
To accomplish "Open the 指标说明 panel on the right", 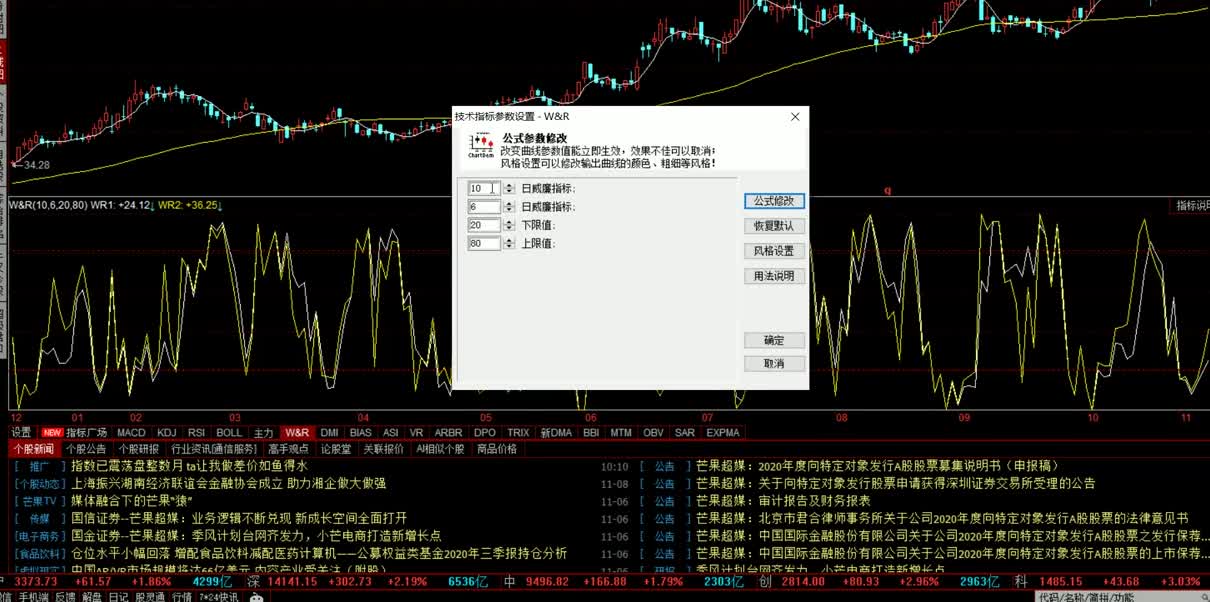I will point(1190,205).
